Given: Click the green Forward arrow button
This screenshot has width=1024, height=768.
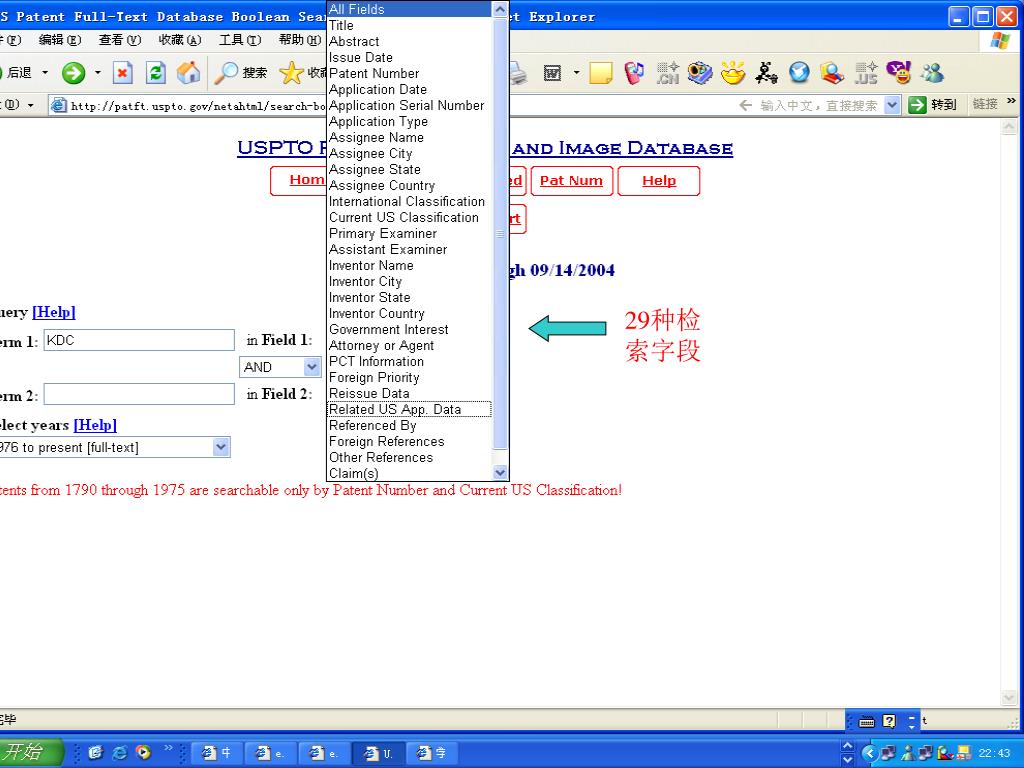Looking at the screenshot, I should [x=73, y=72].
